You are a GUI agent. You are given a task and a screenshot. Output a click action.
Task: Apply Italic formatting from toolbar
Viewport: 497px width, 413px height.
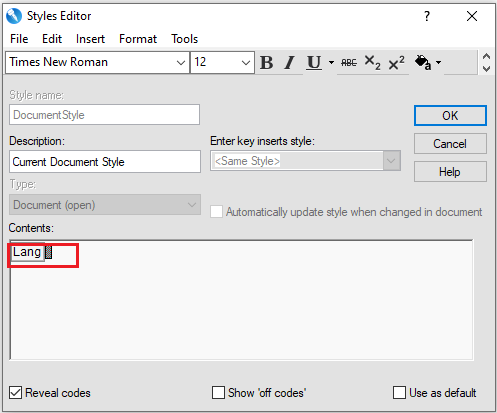tap(290, 62)
